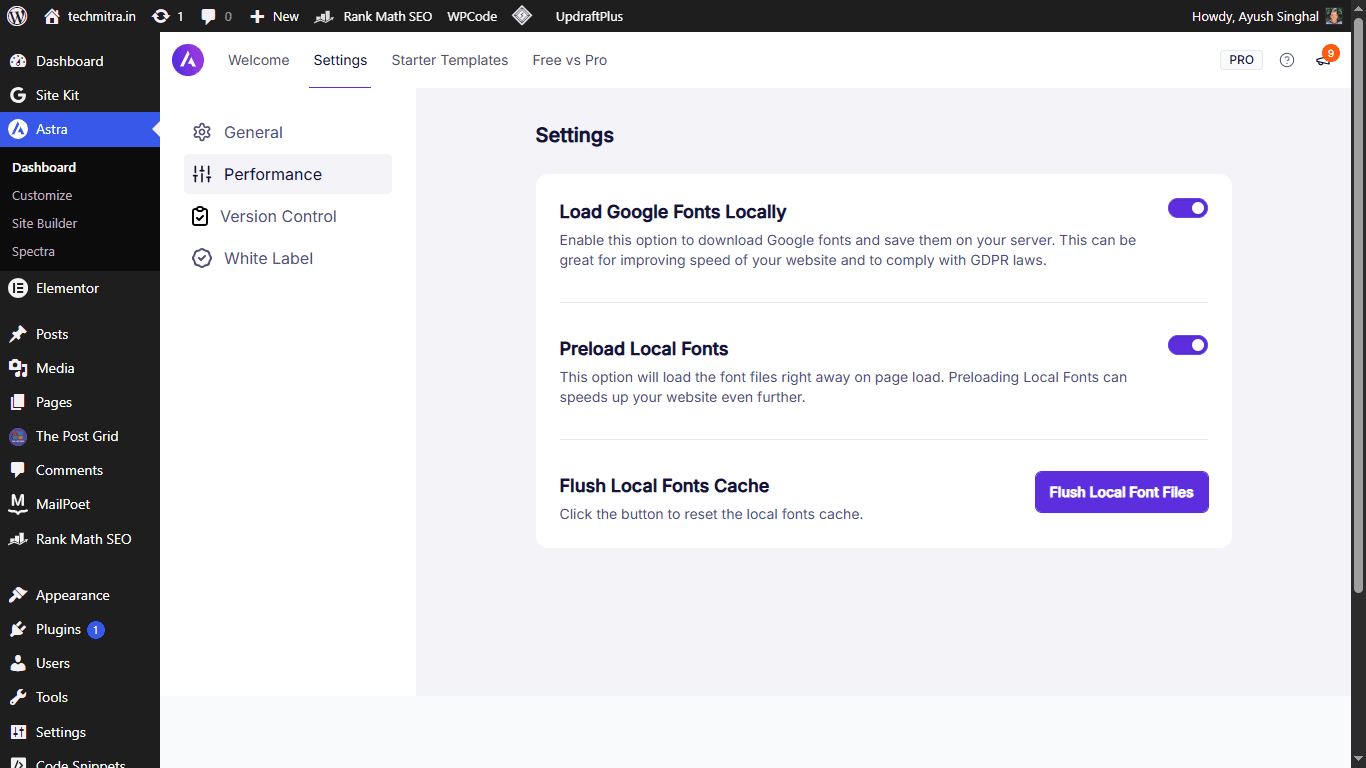Select the Site Kit sidebar icon

(18, 95)
